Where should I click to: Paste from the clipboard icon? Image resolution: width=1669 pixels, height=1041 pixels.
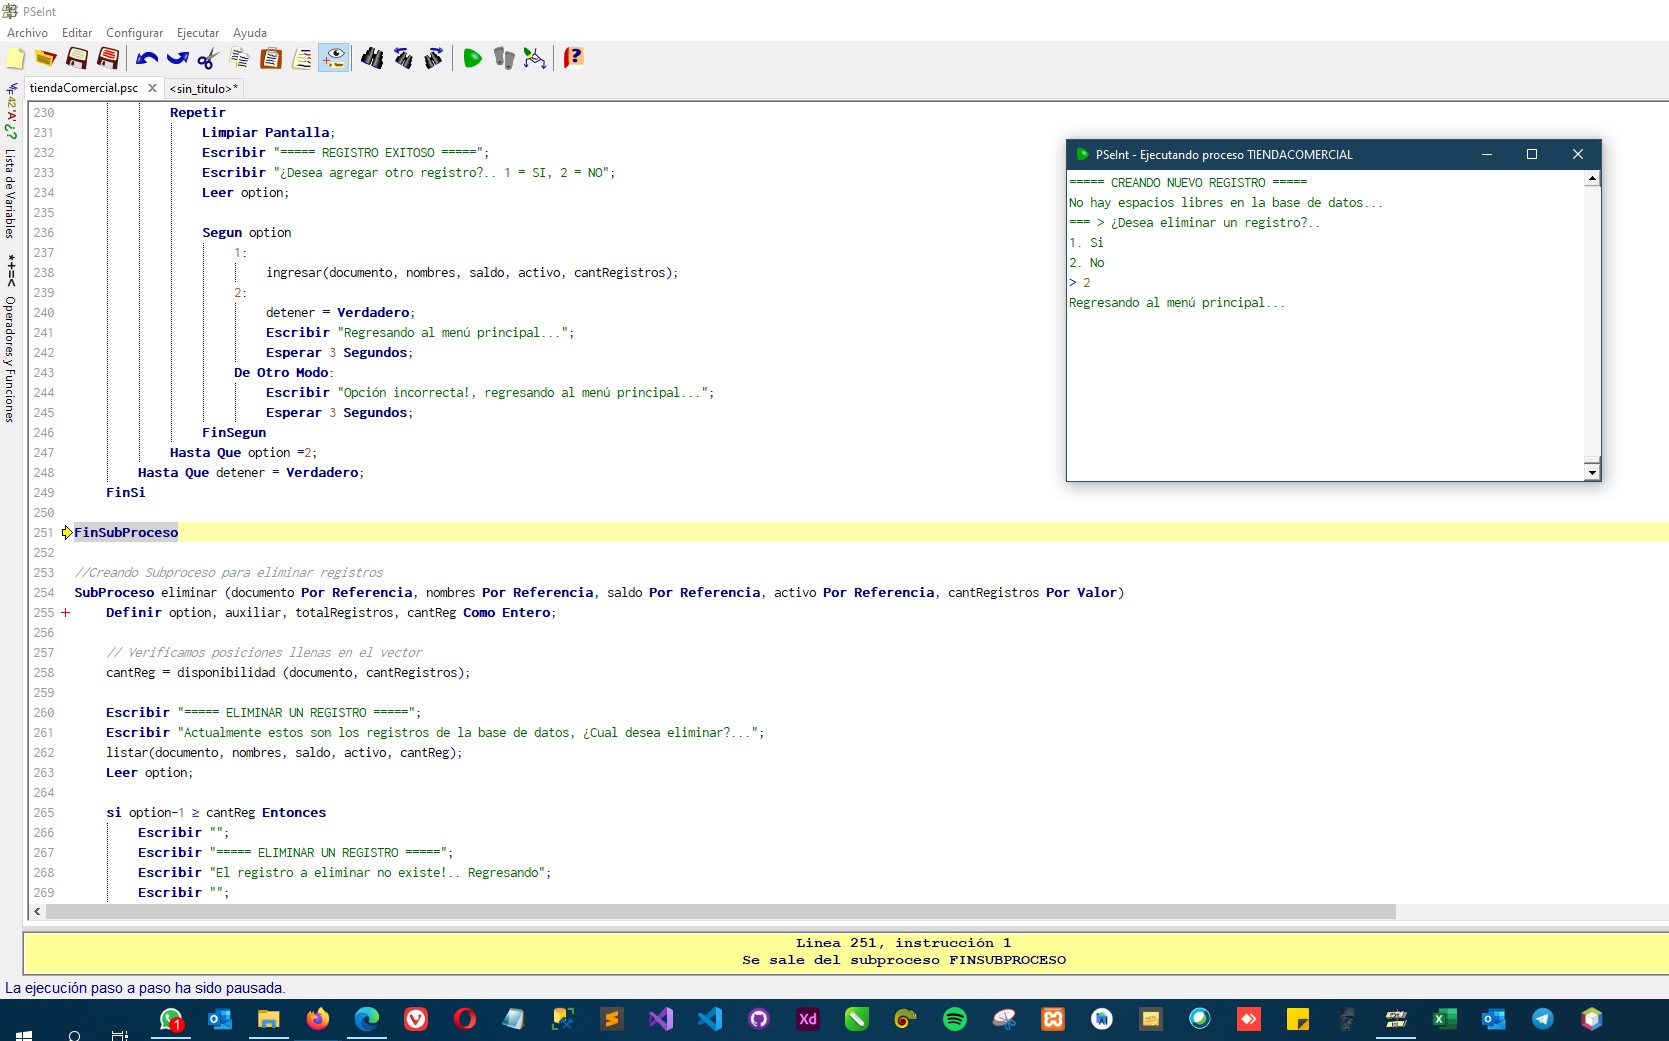tap(271, 58)
